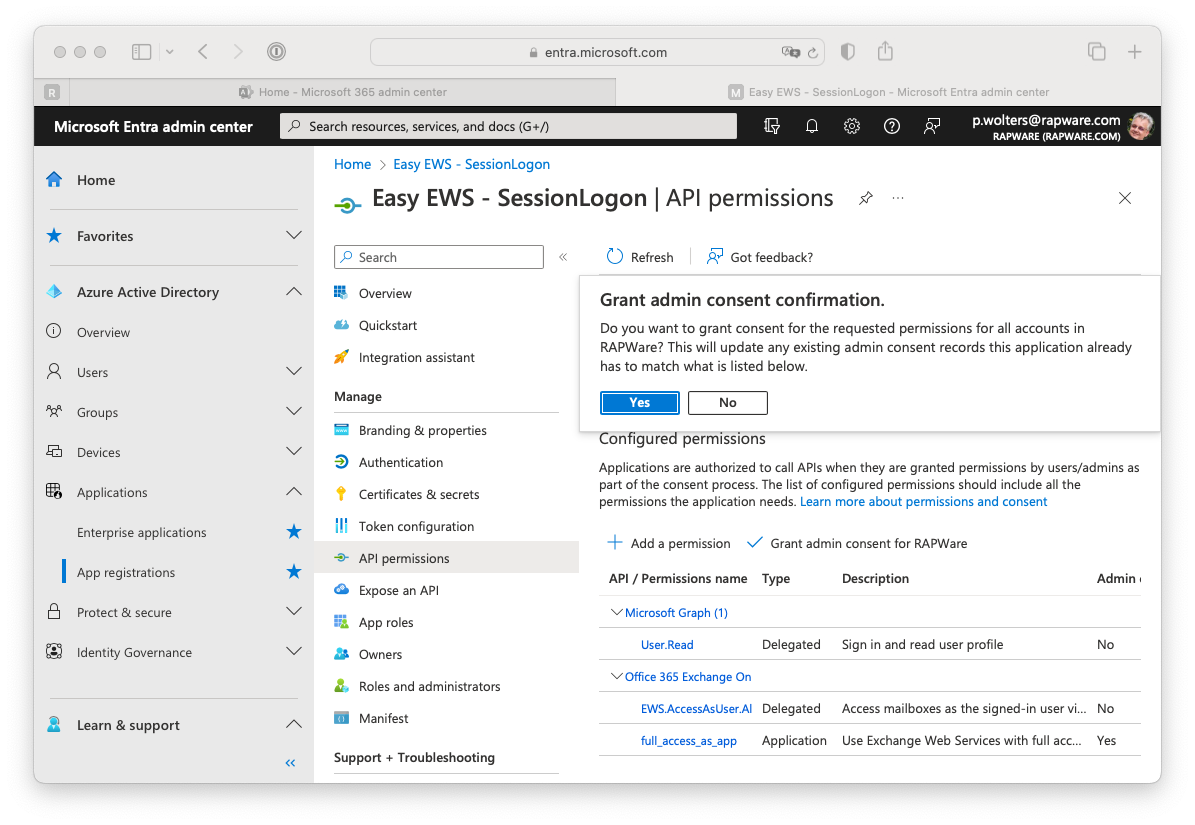Click the Safari address bar

click(598, 53)
